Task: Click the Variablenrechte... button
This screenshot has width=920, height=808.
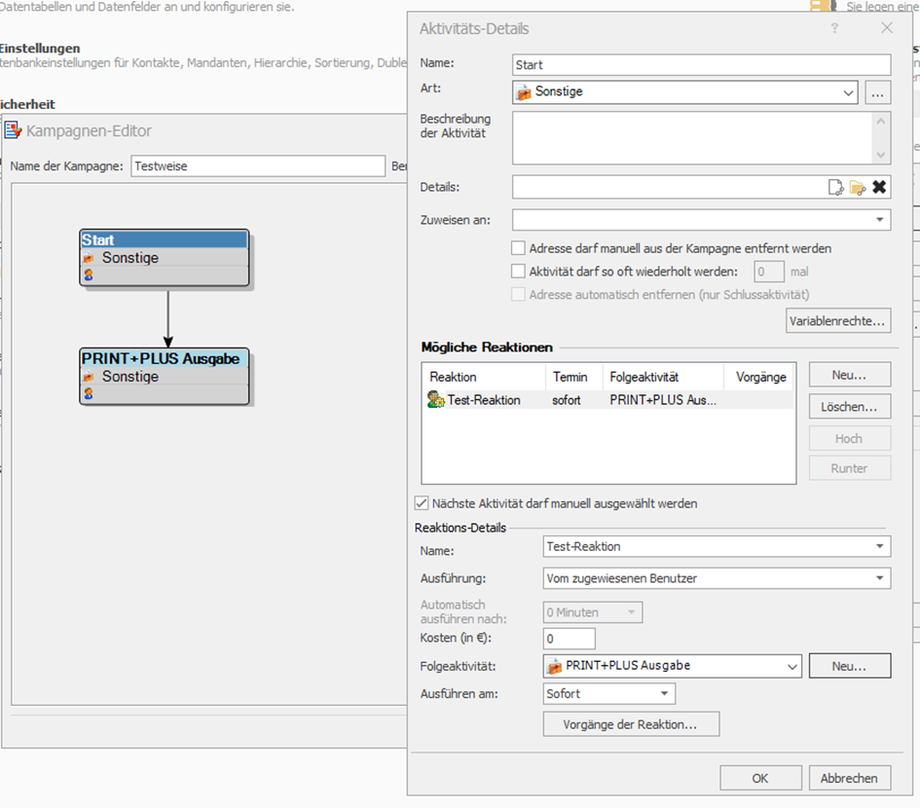Action: pyautogui.click(x=838, y=321)
